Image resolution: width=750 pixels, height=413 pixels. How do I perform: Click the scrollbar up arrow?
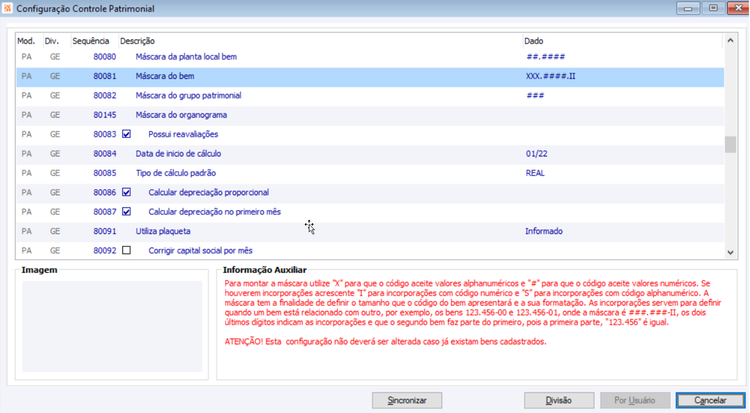[730, 41]
